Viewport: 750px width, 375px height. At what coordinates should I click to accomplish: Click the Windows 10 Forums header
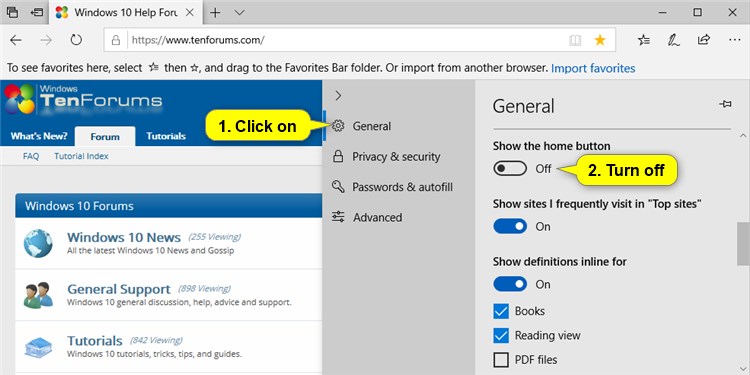click(x=168, y=206)
